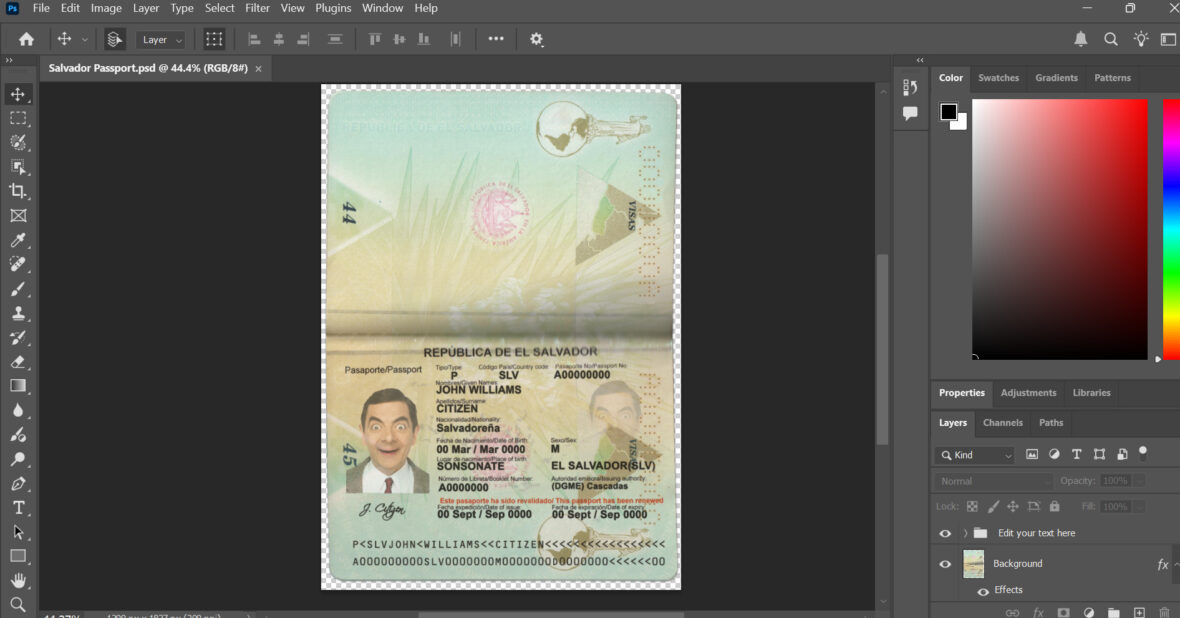
Task: Open the File menu
Action: [41, 8]
